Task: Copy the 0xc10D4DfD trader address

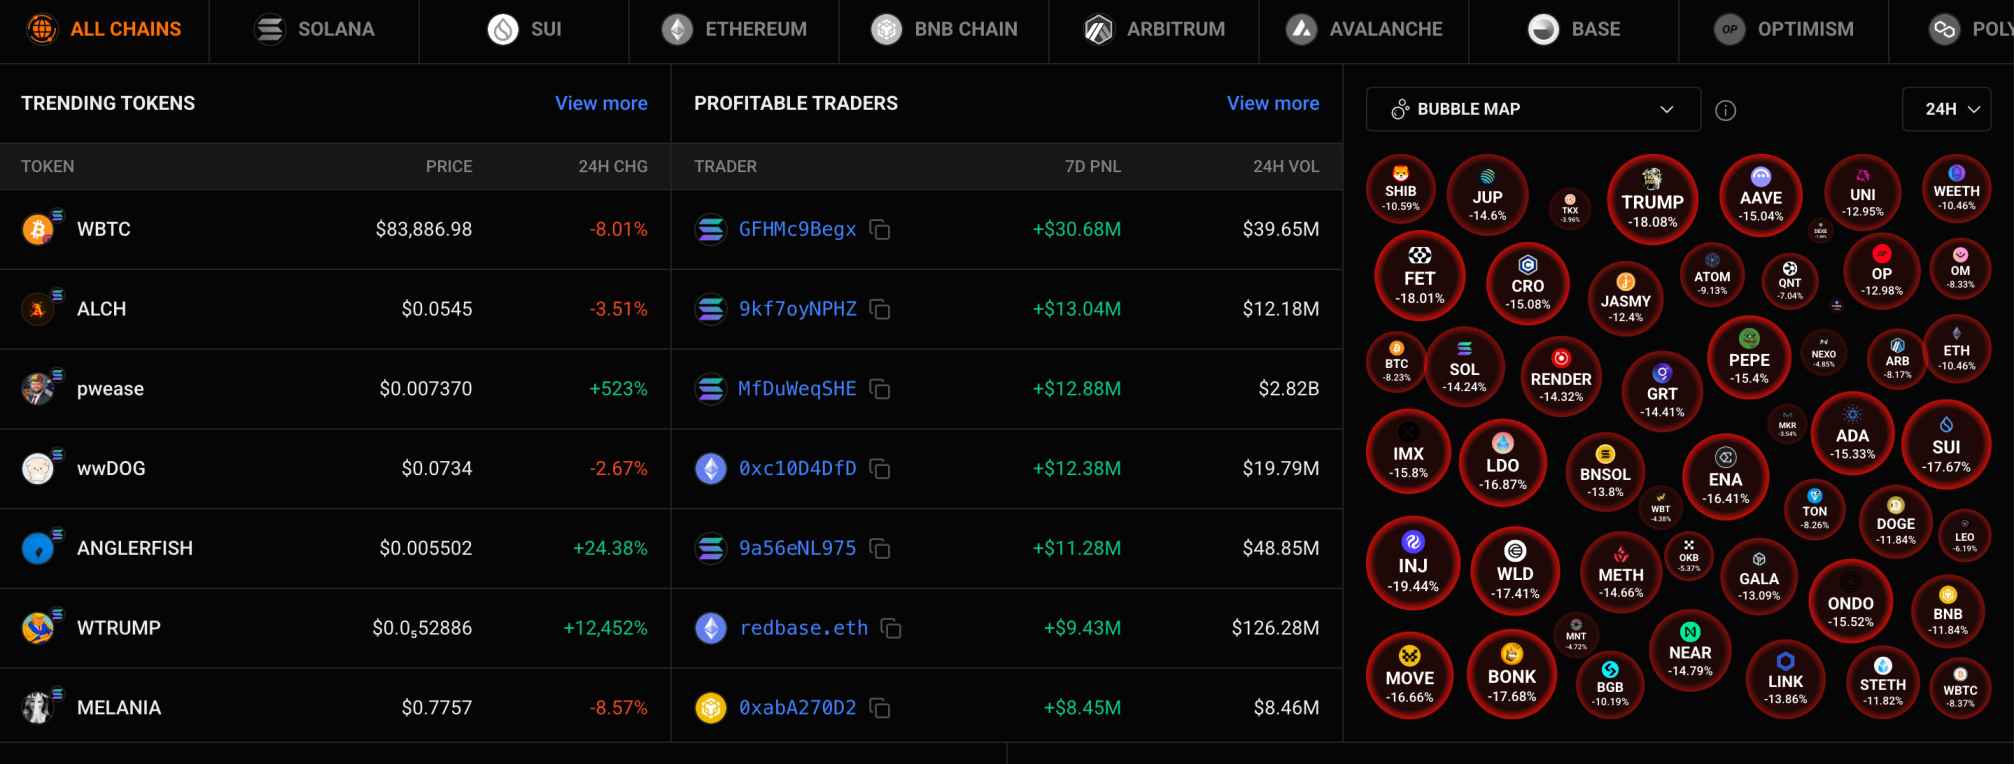Action: (880, 468)
